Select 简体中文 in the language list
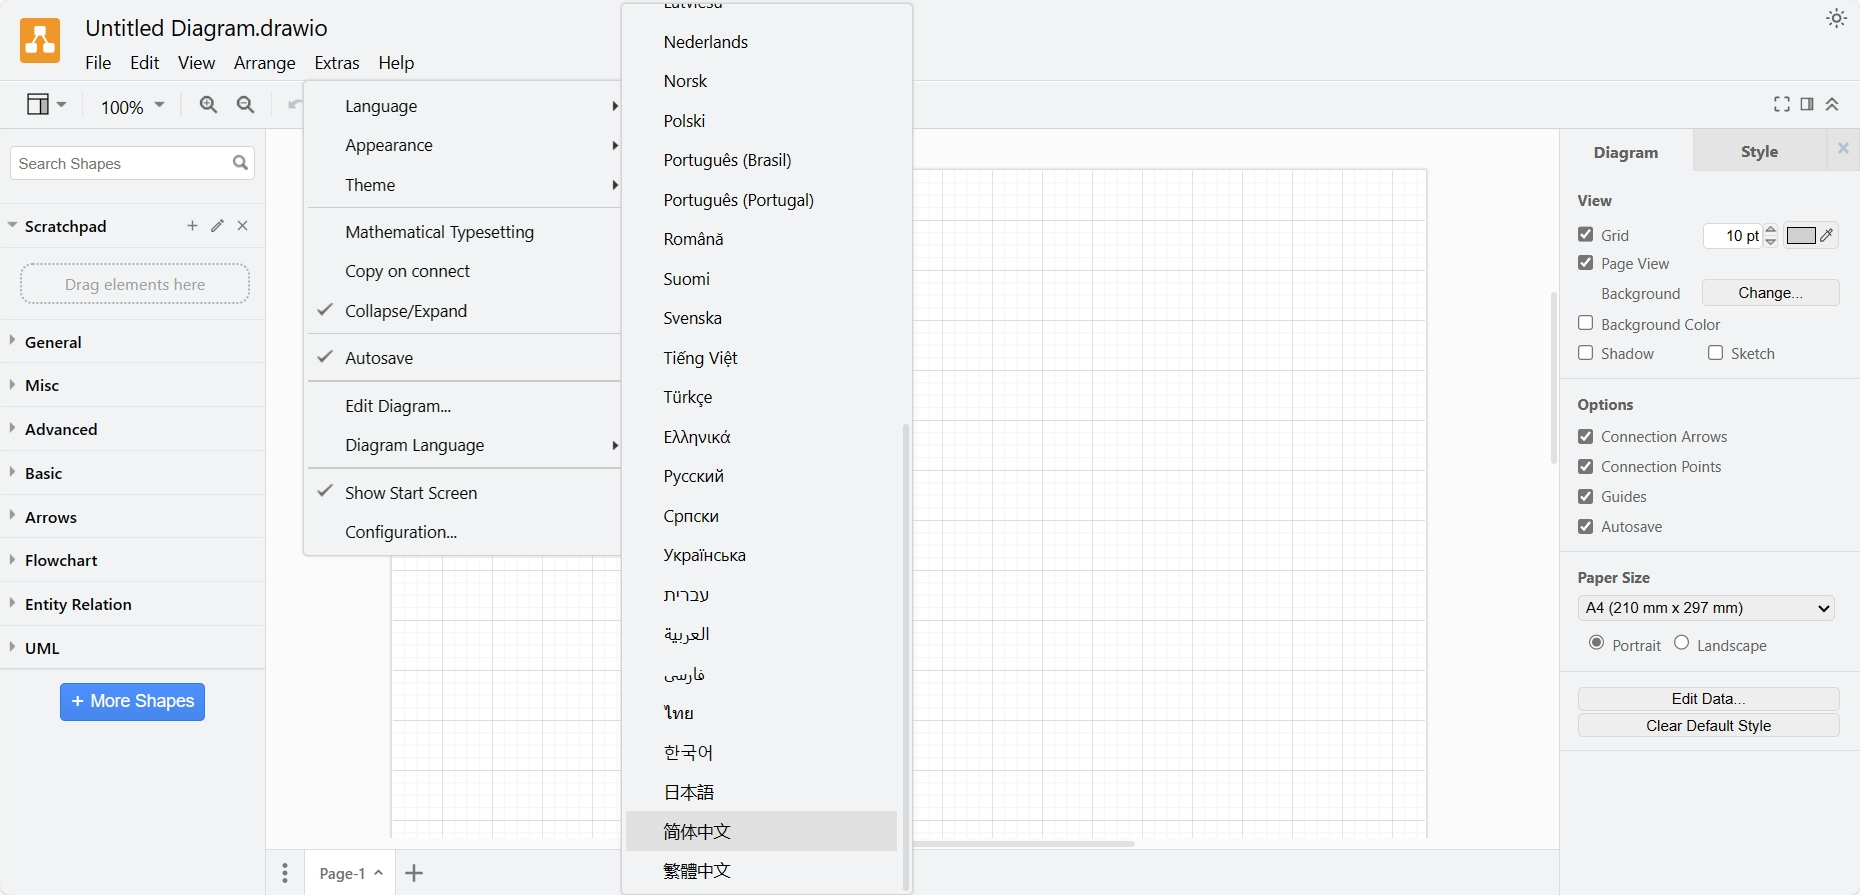The height and width of the screenshot is (895, 1860). click(x=761, y=831)
